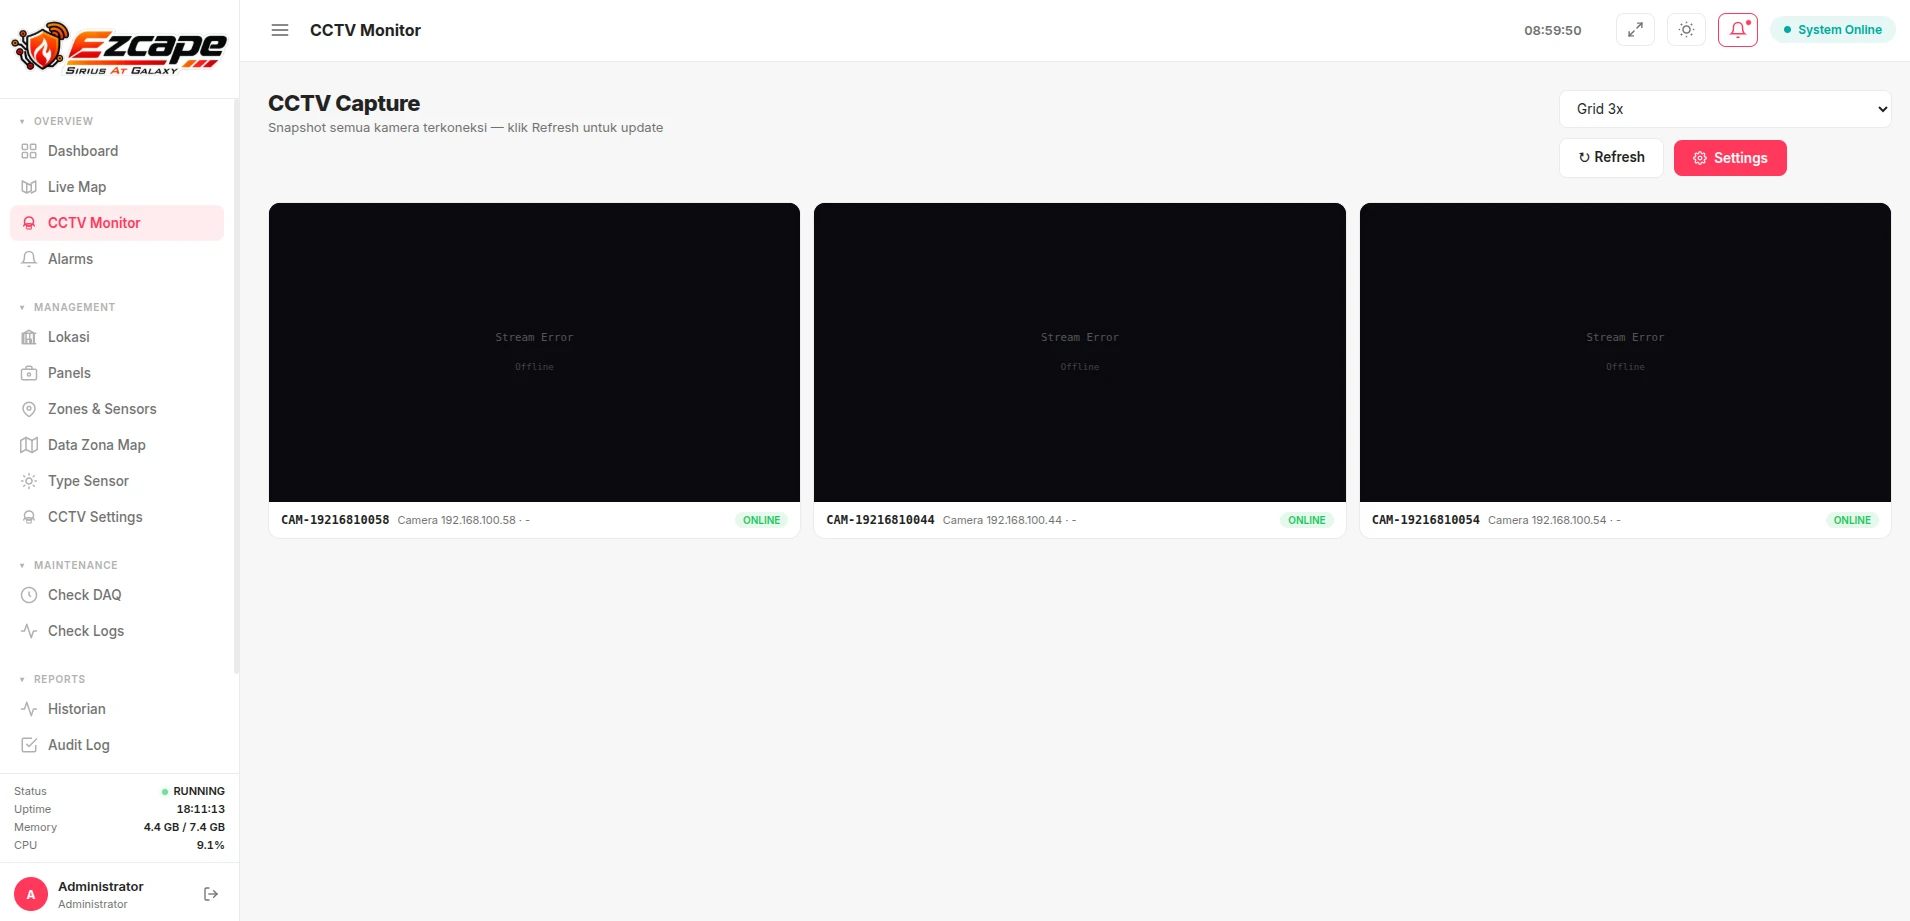Image resolution: width=1910 pixels, height=921 pixels.
Task: Click the Refresh button
Action: (1611, 157)
